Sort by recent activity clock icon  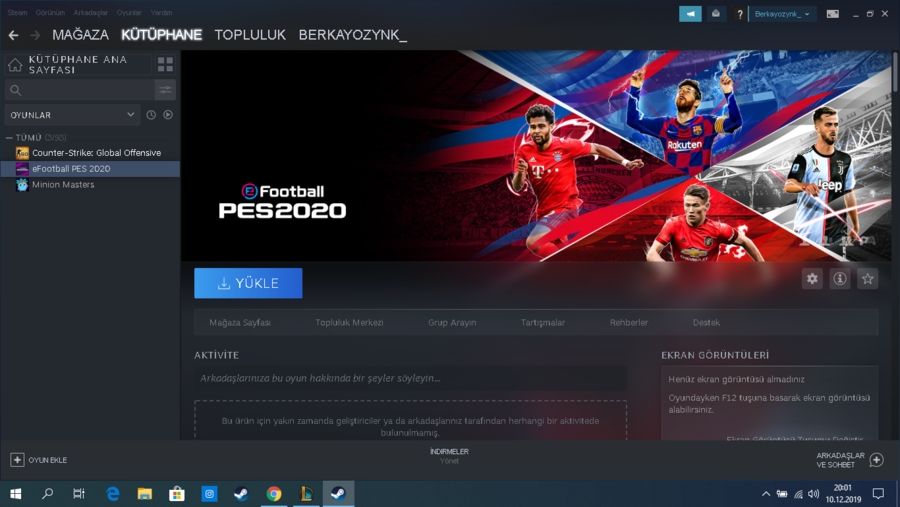point(151,115)
